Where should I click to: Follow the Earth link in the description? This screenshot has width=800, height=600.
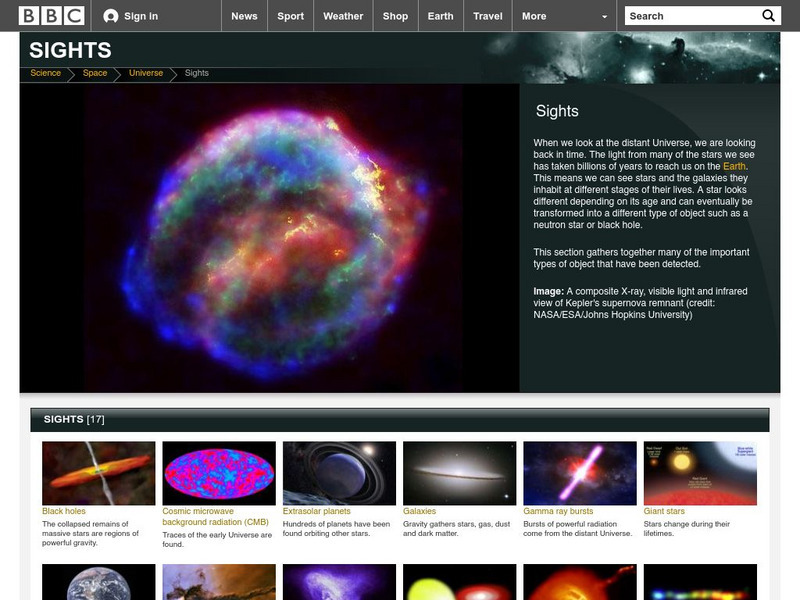pos(734,166)
